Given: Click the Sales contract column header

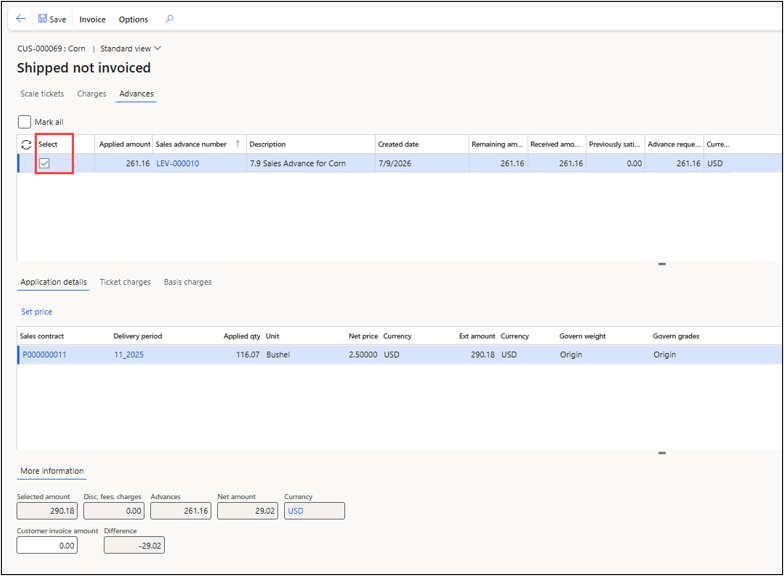Looking at the screenshot, I should pyautogui.click(x=42, y=336).
